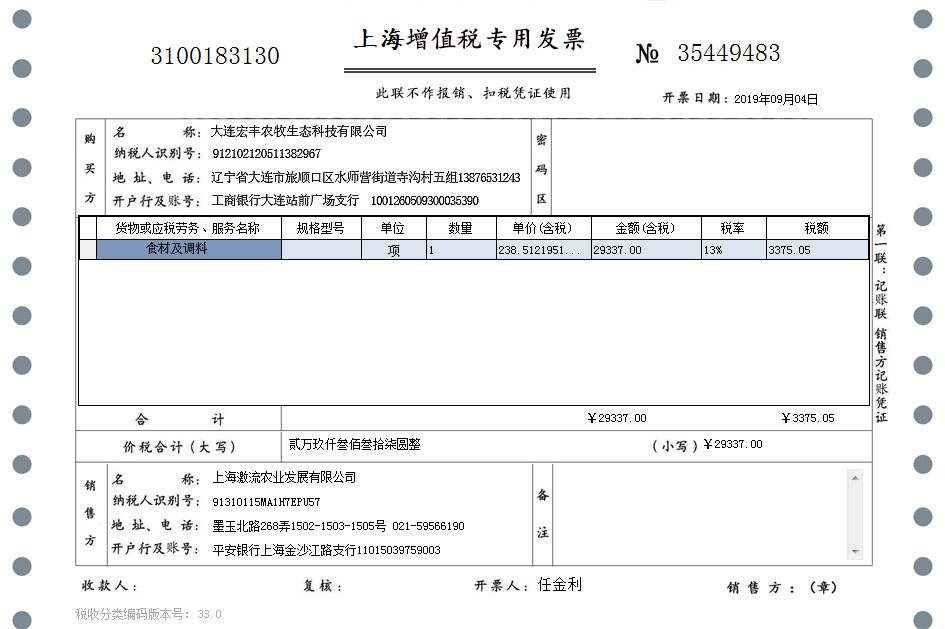The width and height of the screenshot is (945, 629).
Task: Click the remarks box scroll-down arrow
Action: [x=855, y=551]
